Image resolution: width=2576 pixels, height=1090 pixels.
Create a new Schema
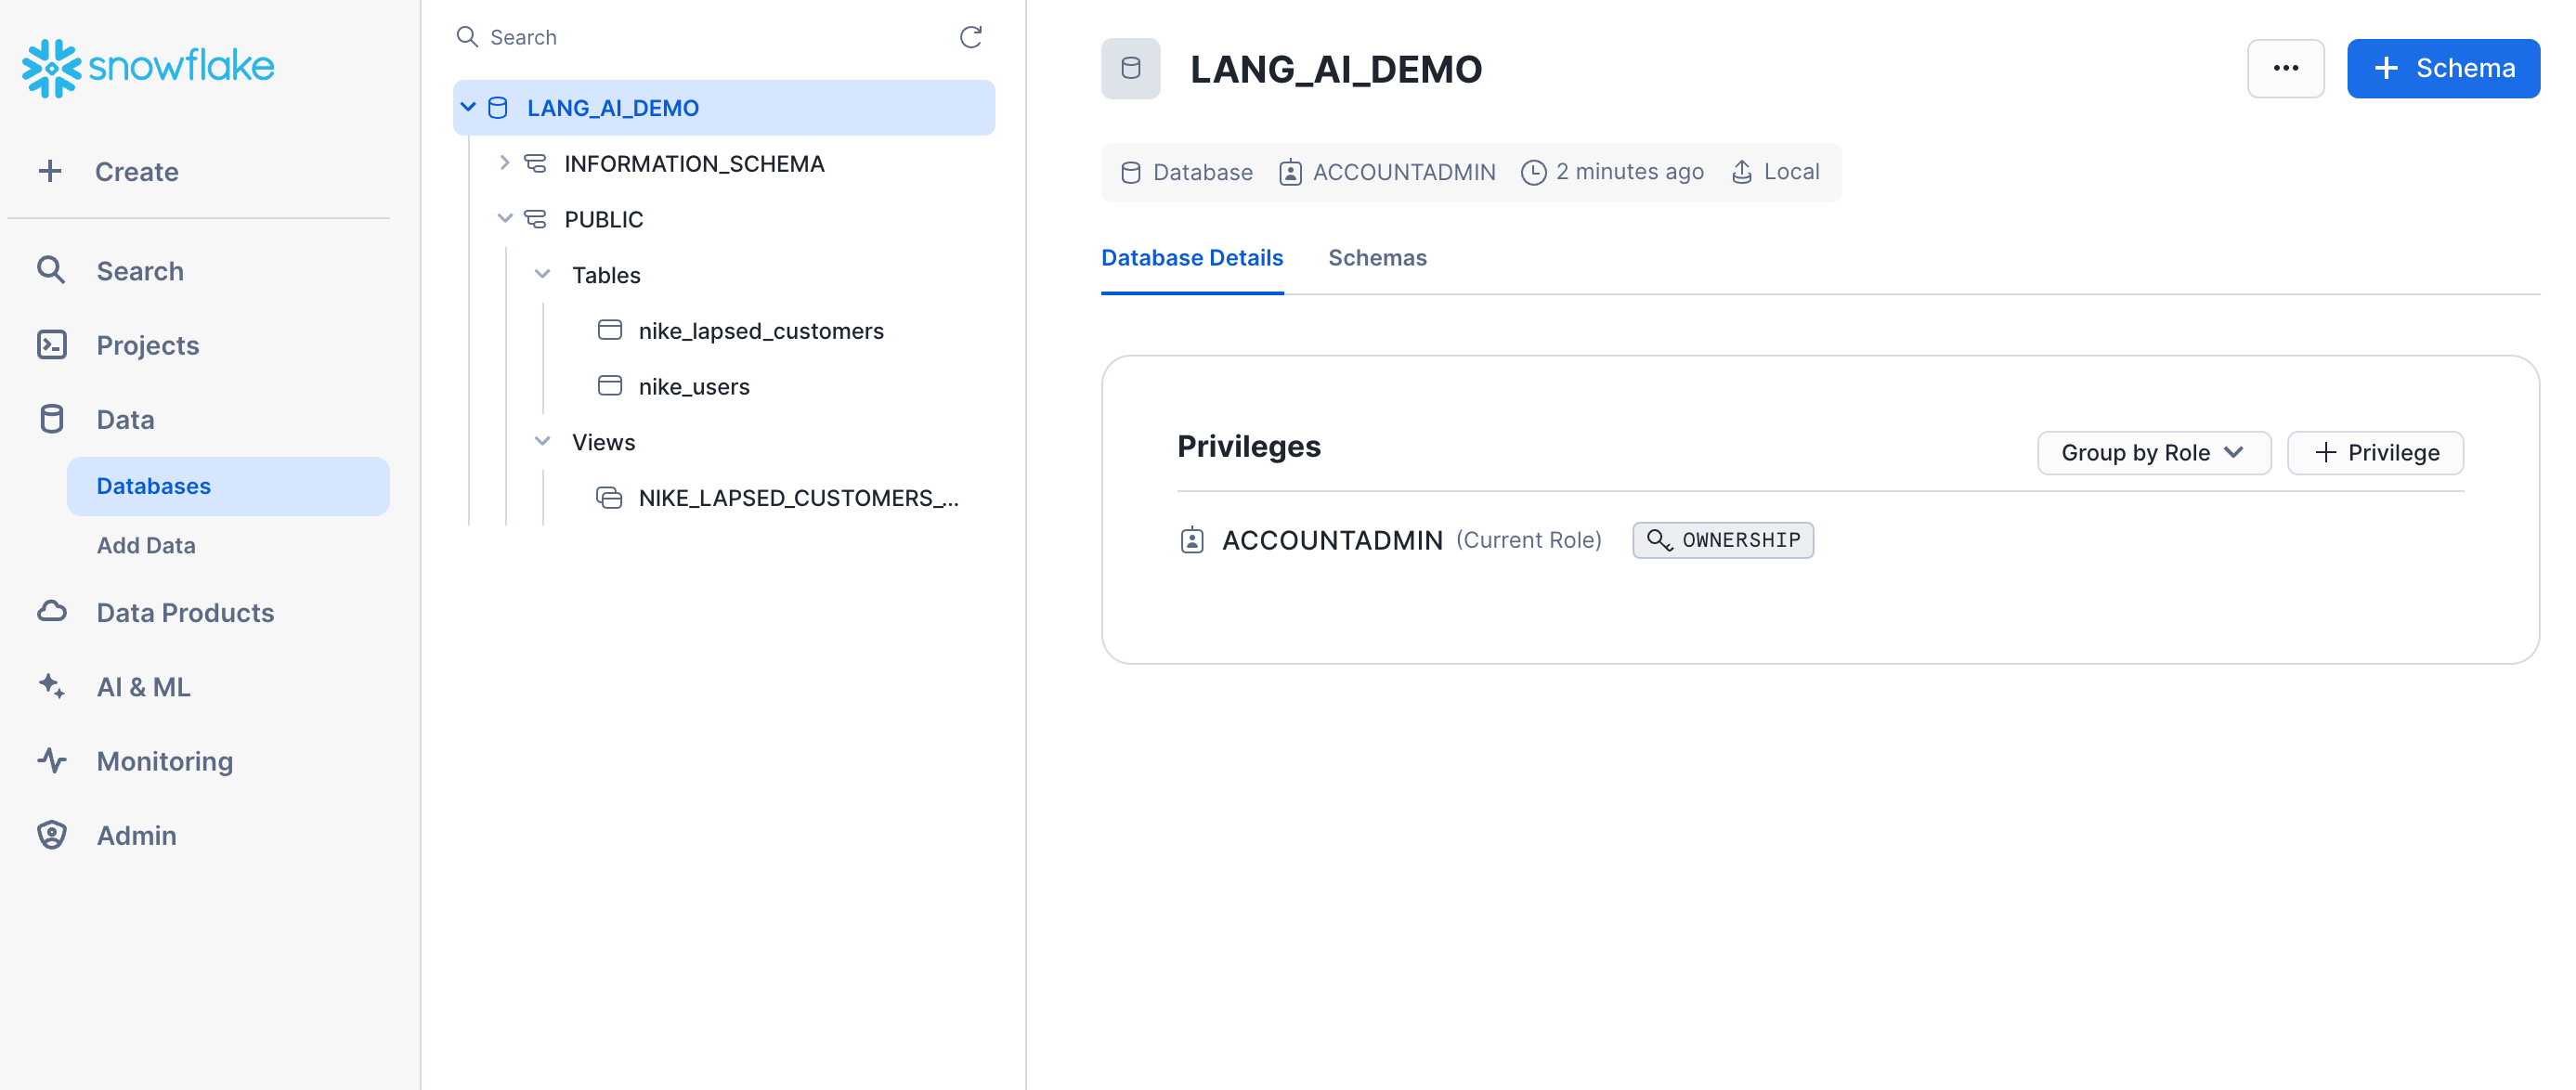pyautogui.click(x=2443, y=68)
